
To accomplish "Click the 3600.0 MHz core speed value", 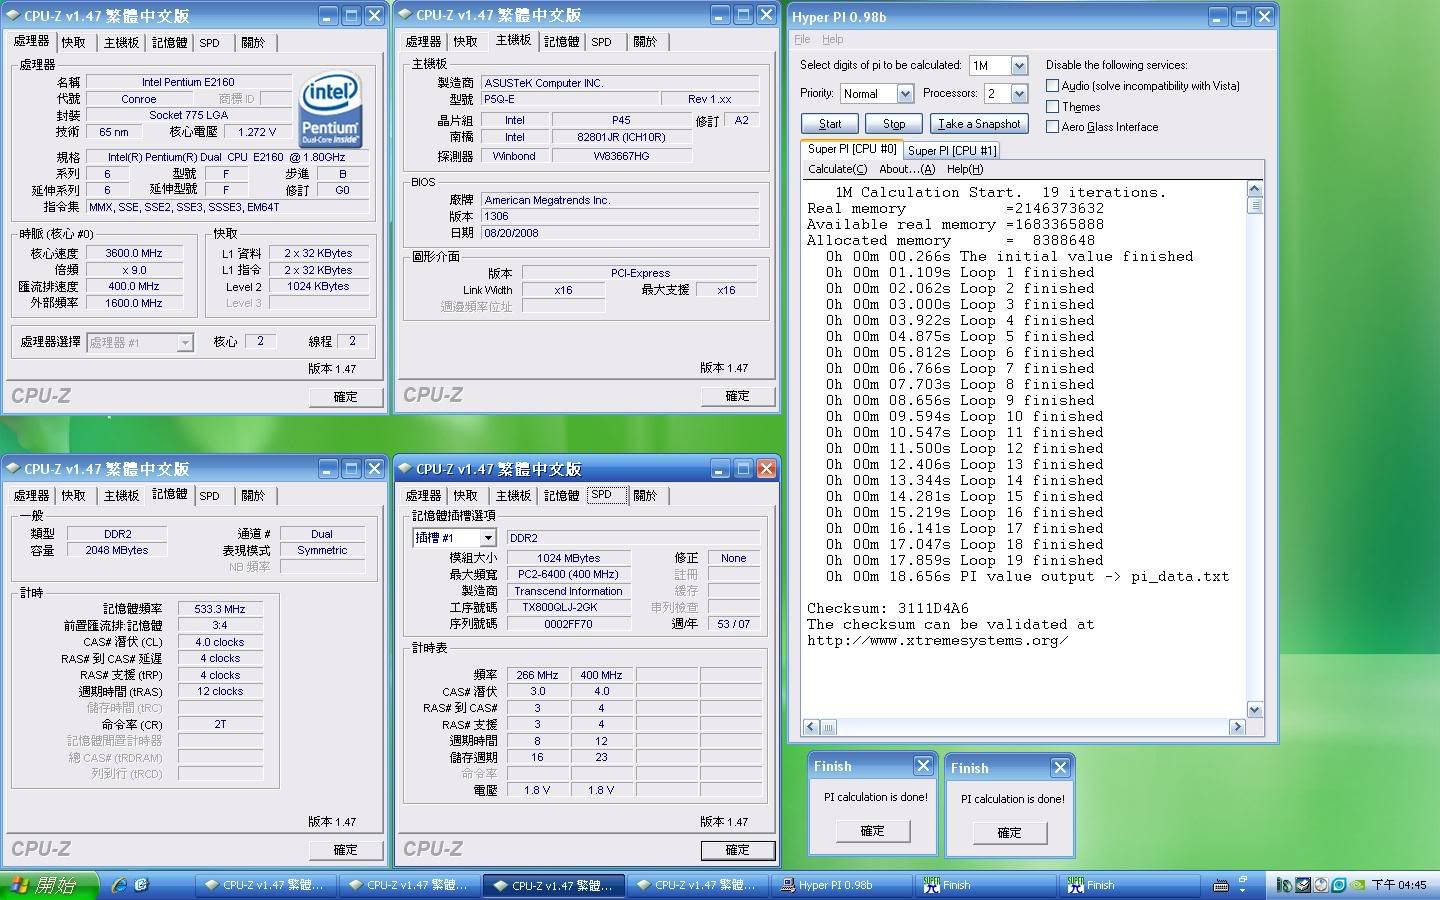I will 134,254.
